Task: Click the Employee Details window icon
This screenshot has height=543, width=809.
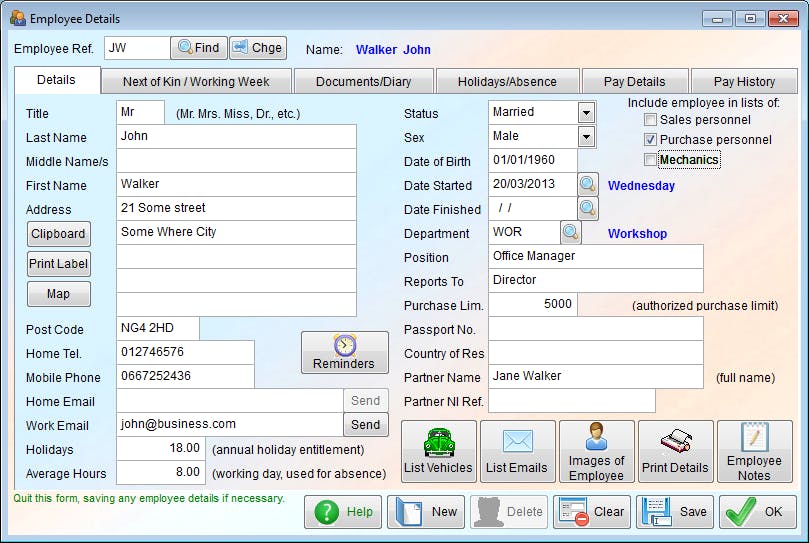Action: click(18, 19)
